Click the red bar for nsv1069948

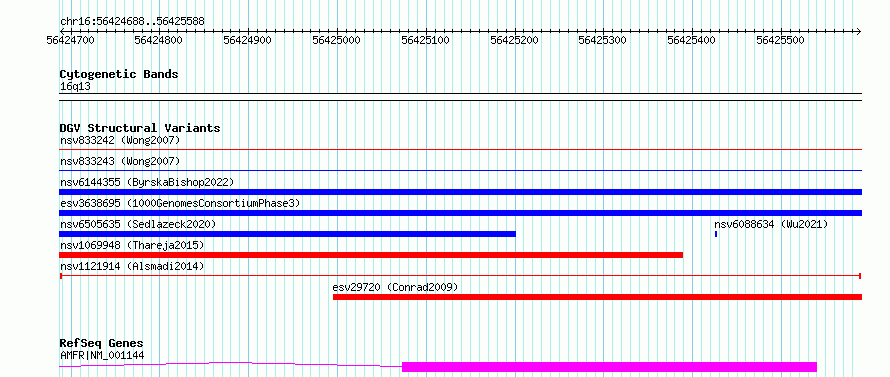click(x=371, y=255)
